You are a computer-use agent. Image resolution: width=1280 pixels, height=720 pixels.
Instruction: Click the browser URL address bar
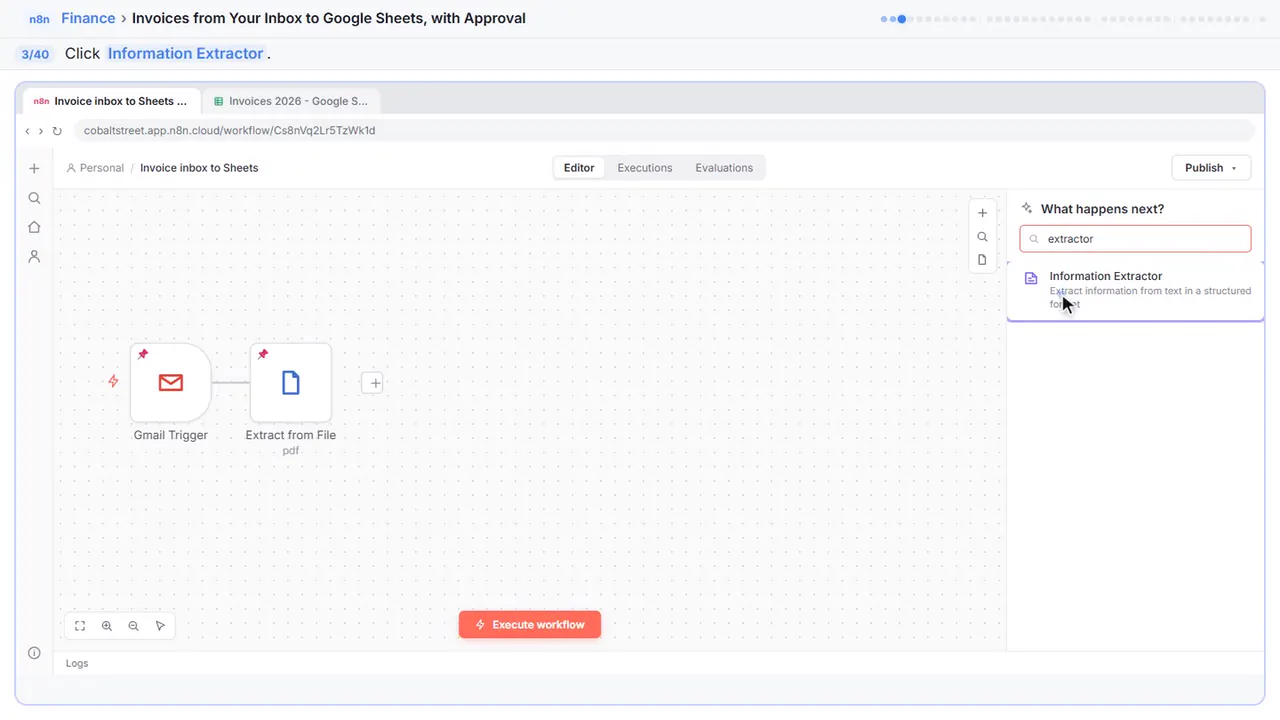(664, 131)
